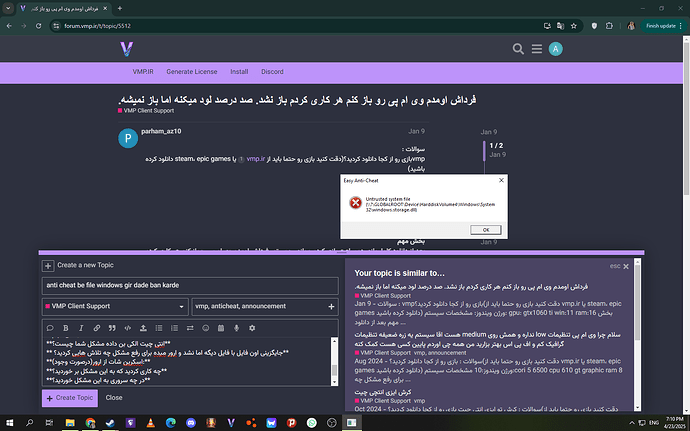This screenshot has width=690, height=431.
Task: Open the forum search magnifier icon
Action: click(518, 49)
